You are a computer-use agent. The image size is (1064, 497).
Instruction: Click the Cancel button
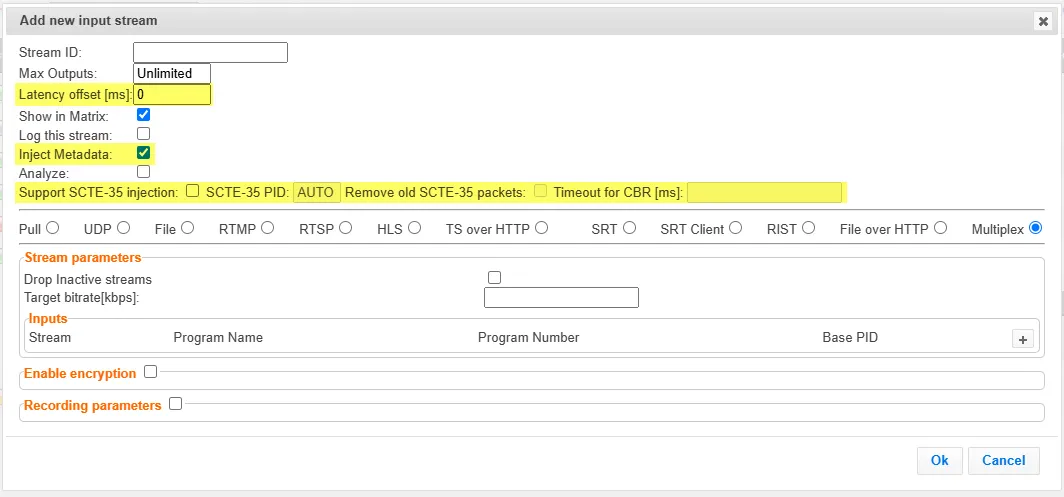click(1004, 460)
